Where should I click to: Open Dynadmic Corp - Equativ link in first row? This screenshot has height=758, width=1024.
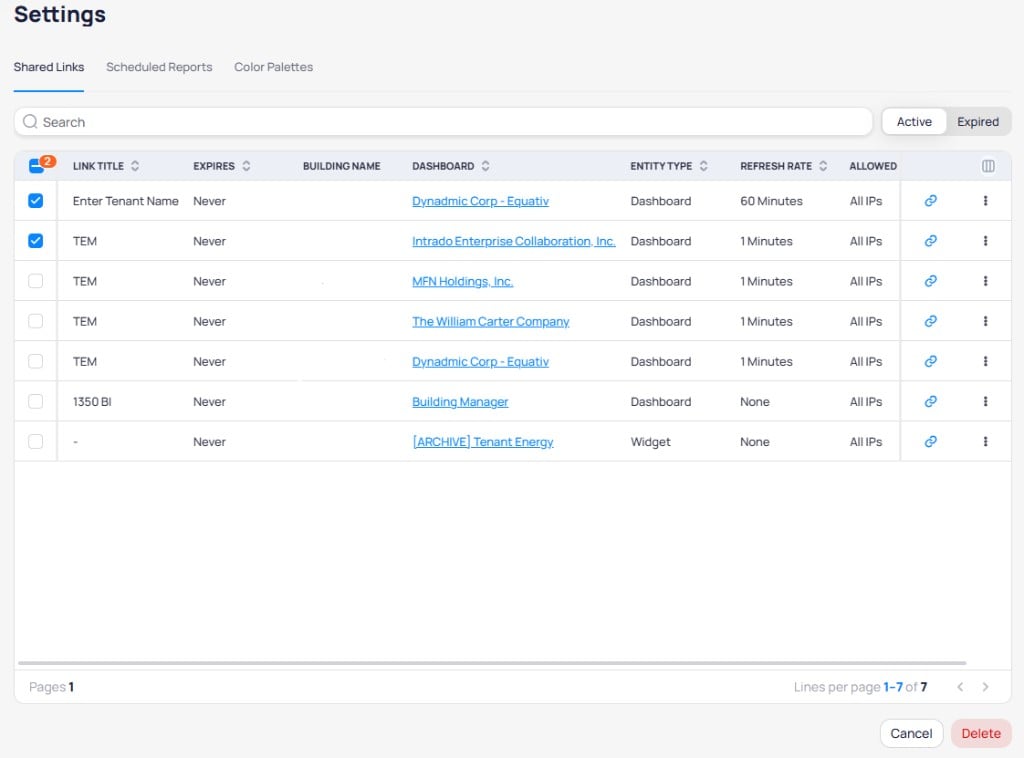(x=480, y=201)
